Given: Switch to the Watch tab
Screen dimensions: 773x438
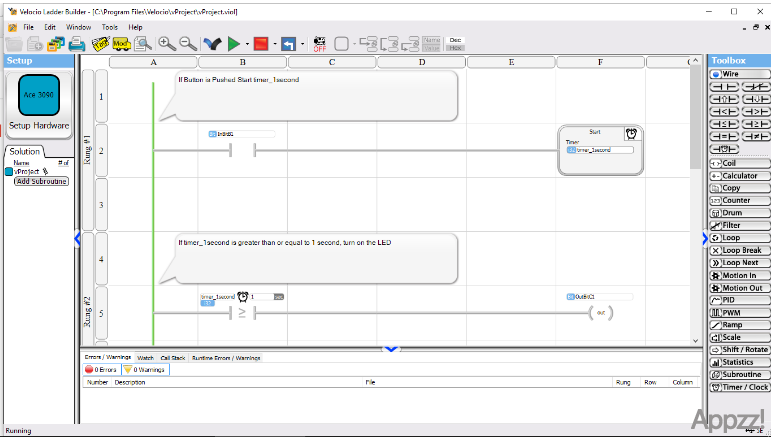Looking at the screenshot, I should (x=145, y=358).
